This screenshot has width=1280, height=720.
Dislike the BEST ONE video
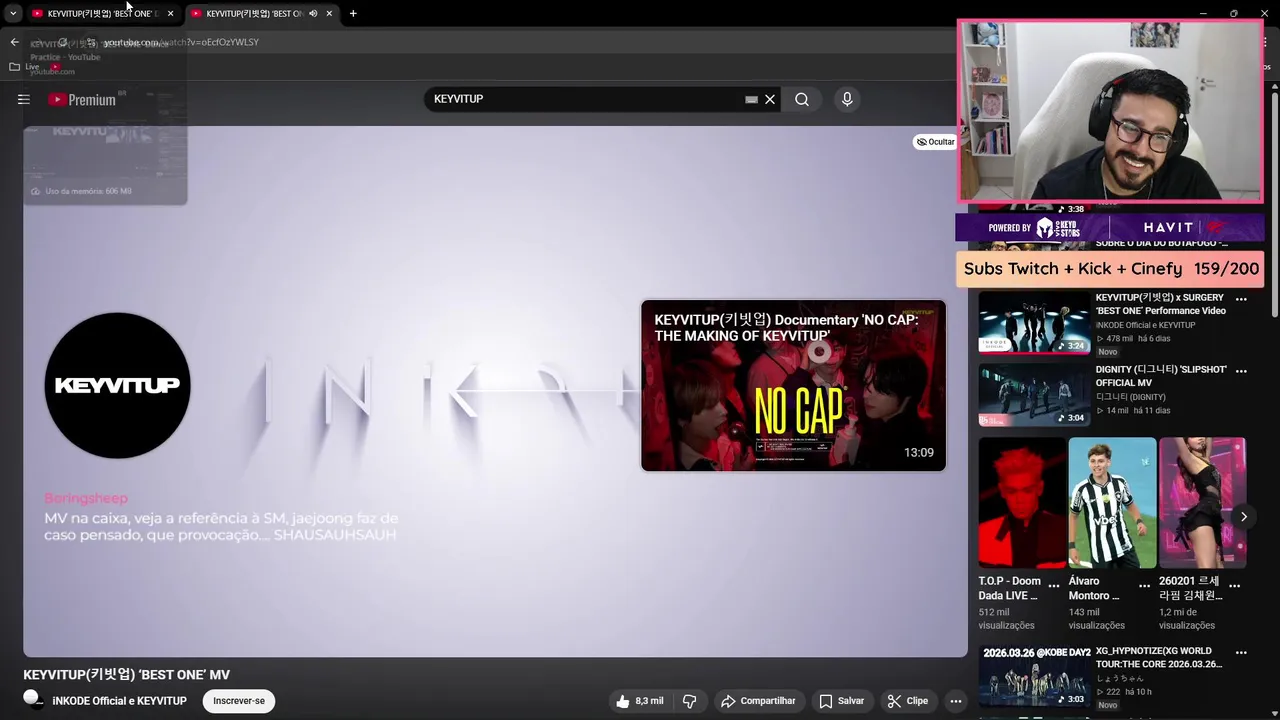click(x=689, y=701)
